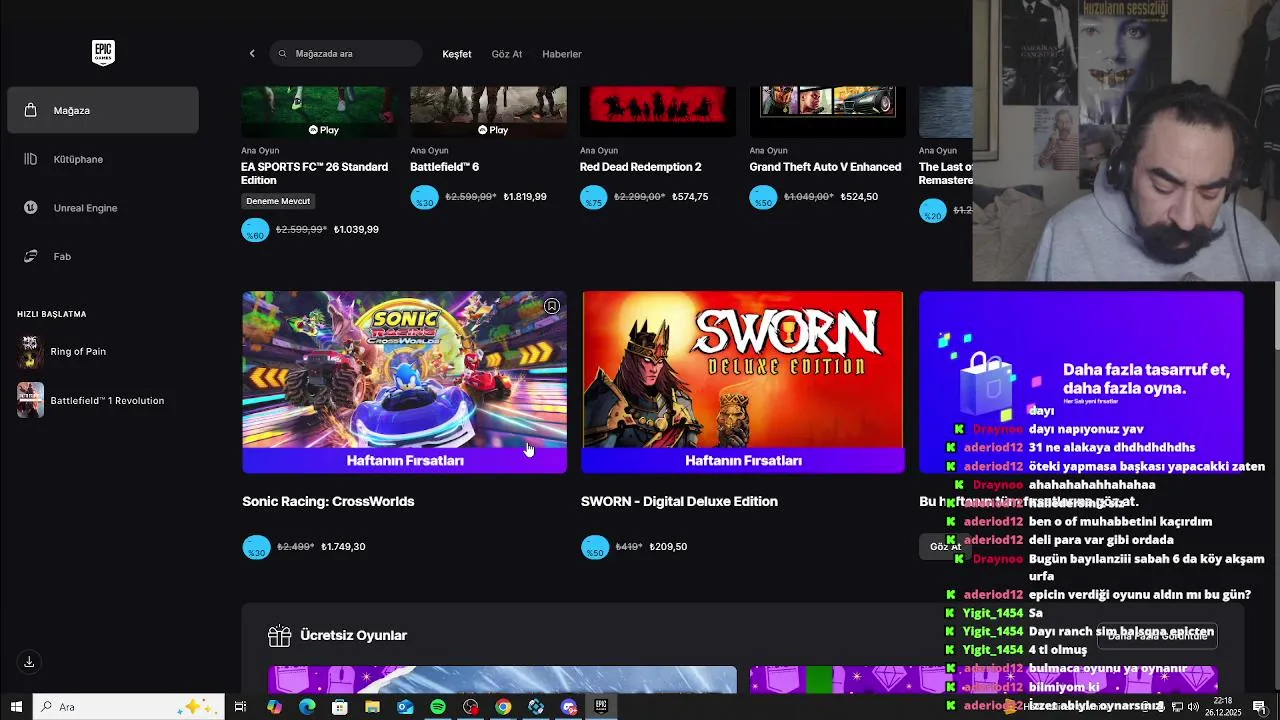The image size is (1280, 720).
Task: Click the ₺524,50 price
Action: [x=859, y=197]
